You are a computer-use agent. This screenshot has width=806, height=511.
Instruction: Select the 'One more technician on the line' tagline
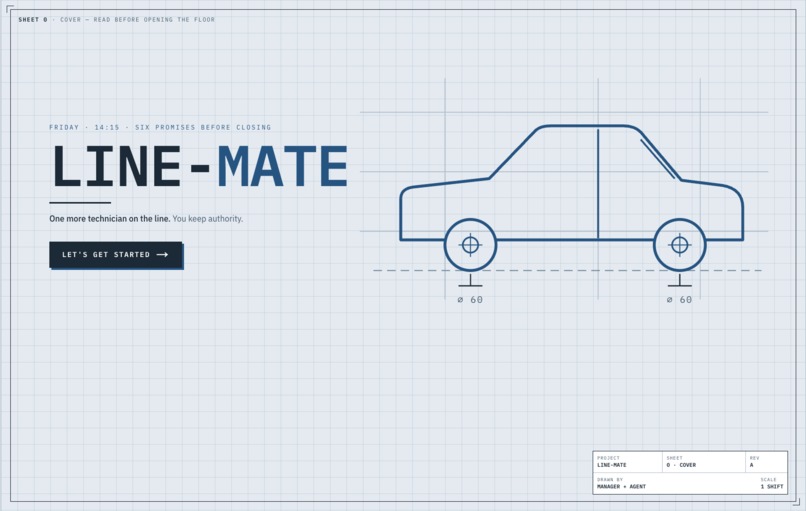point(109,218)
